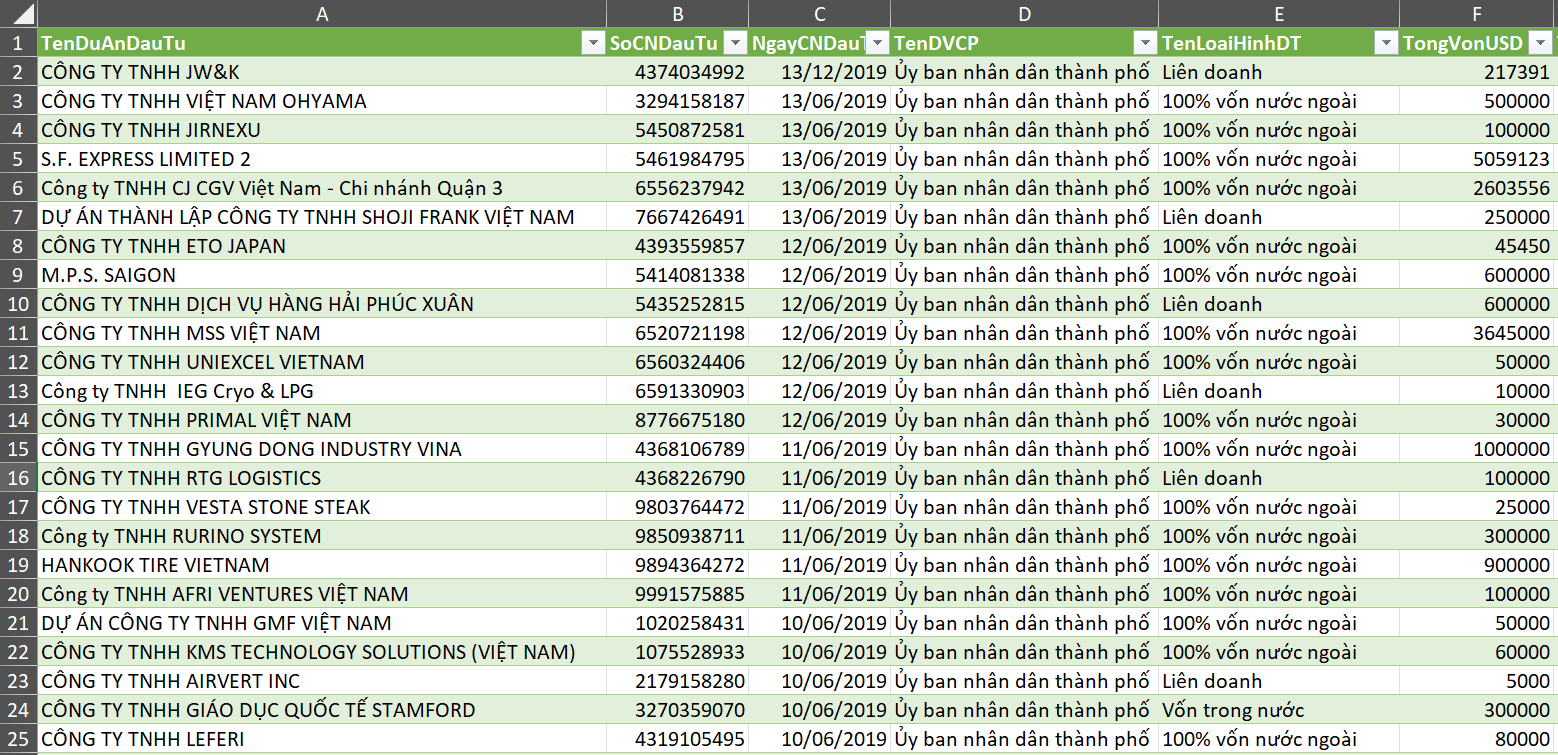Select cell CÔNG TY TNHH VESTA STONE STEAK
Image resolution: width=1558 pixels, height=755 pixels.
point(321,507)
